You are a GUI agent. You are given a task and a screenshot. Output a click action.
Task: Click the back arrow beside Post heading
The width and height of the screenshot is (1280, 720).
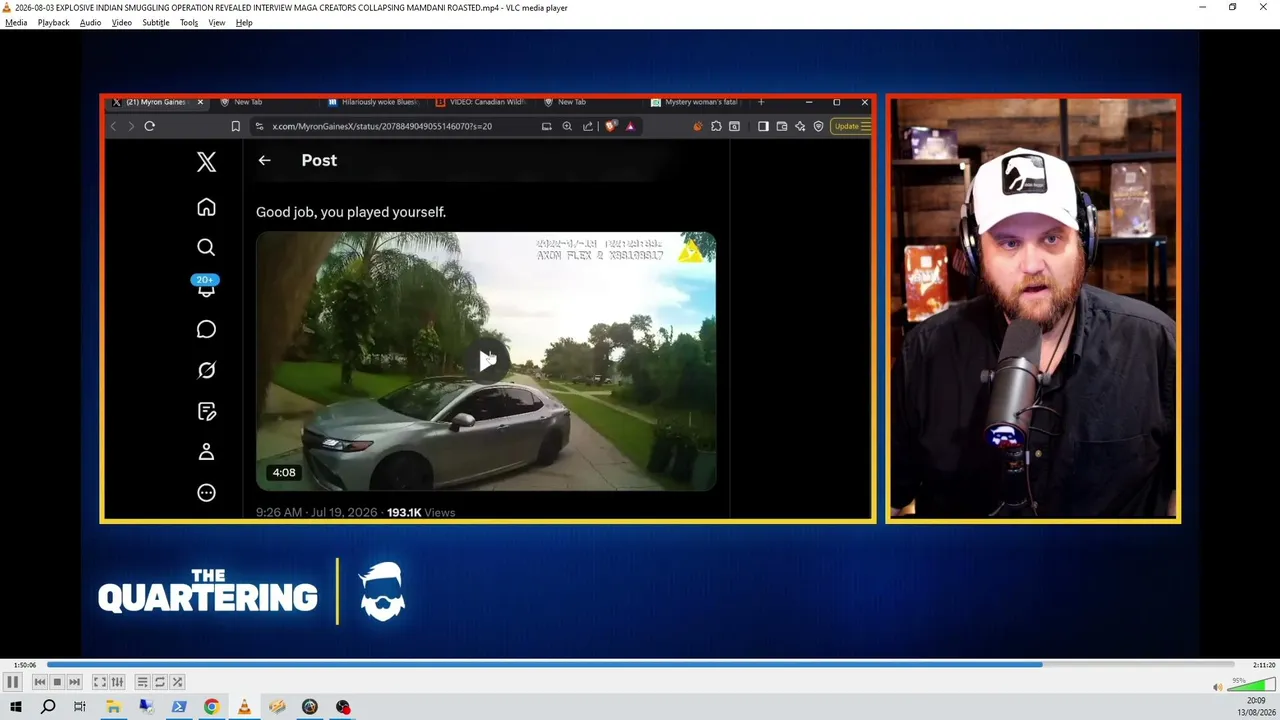pos(264,160)
